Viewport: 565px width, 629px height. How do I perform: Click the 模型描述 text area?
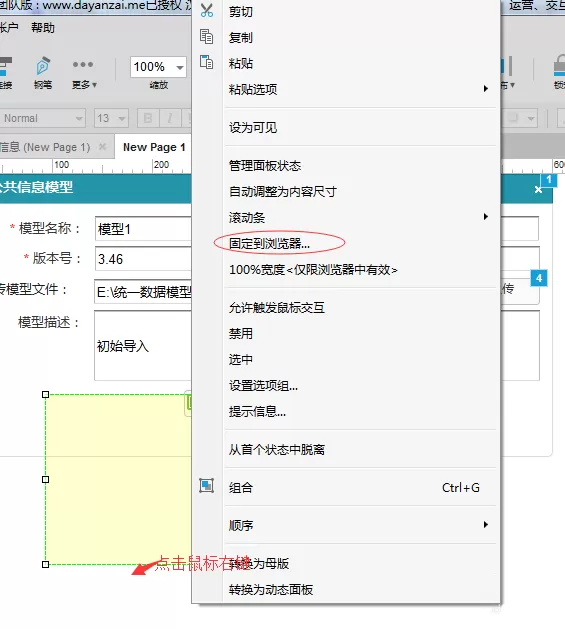[x=143, y=345]
